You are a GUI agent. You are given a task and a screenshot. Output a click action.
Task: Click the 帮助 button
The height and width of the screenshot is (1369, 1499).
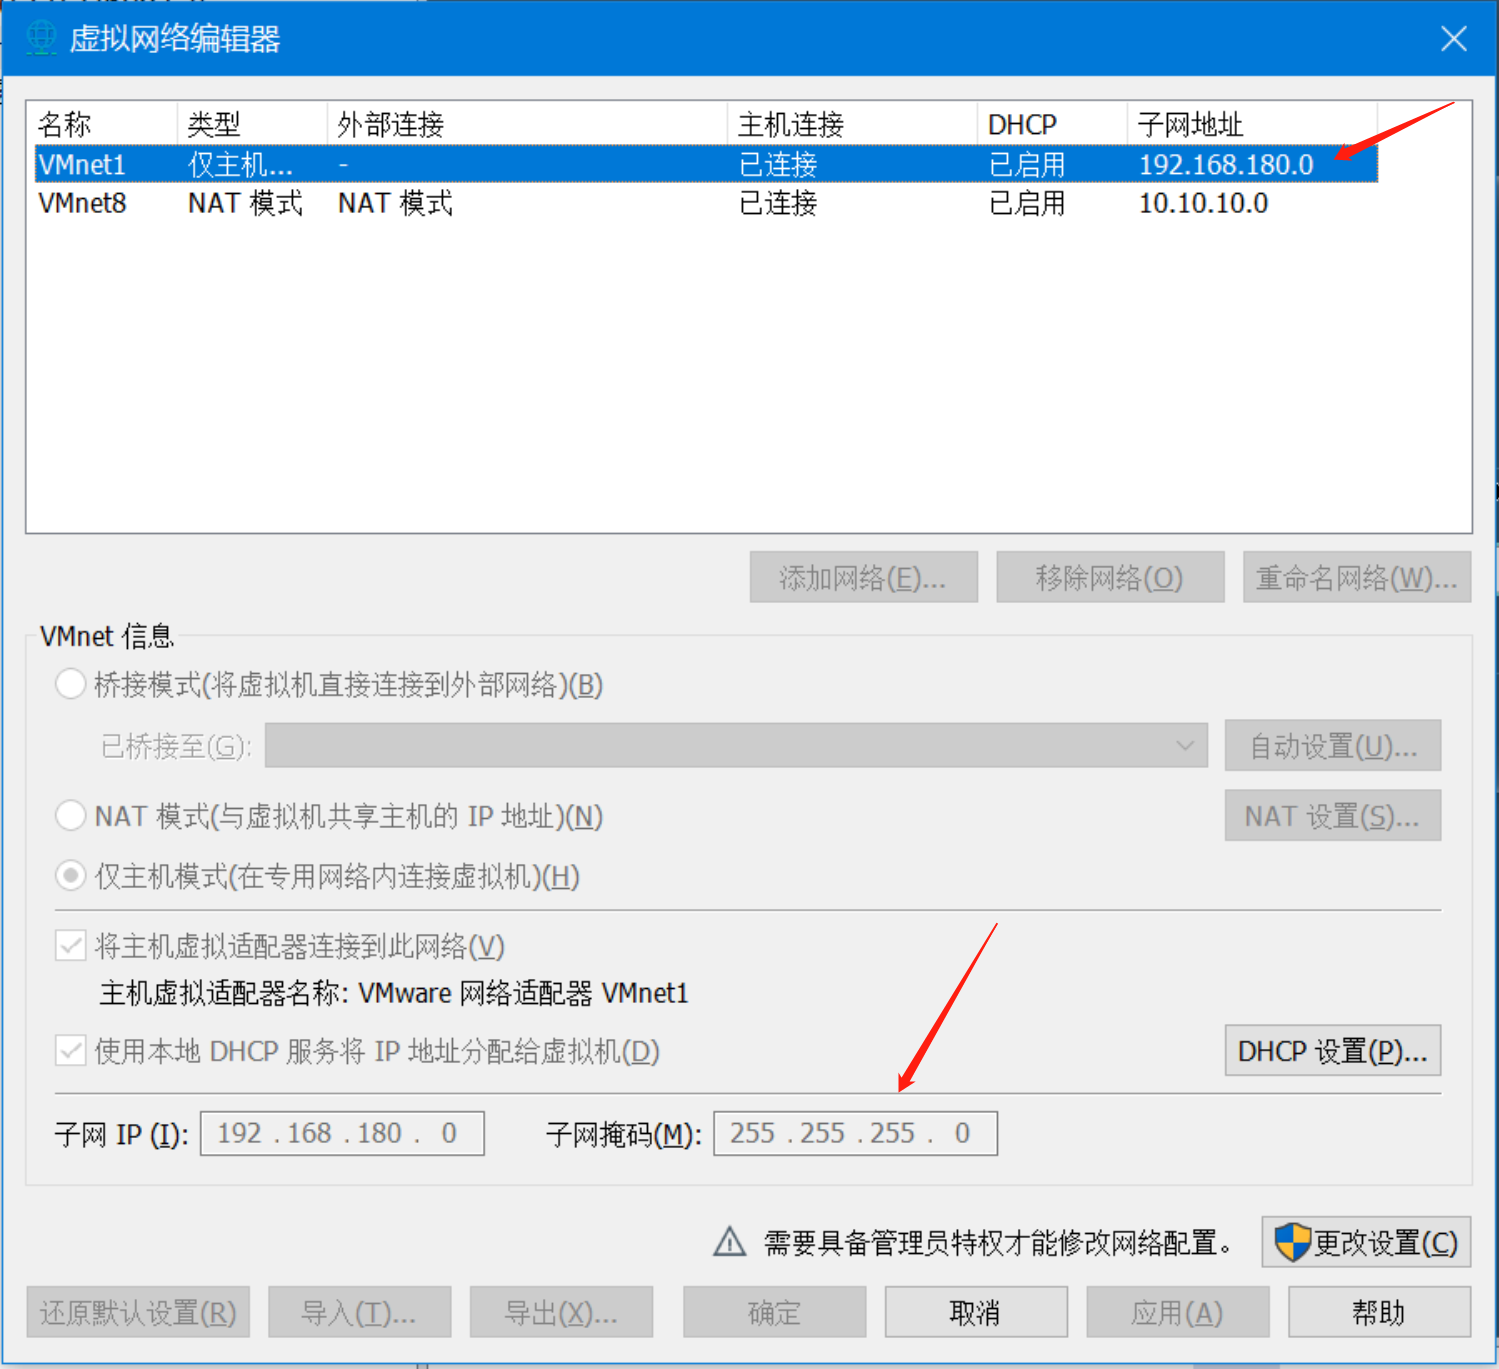coord(1379,1312)
